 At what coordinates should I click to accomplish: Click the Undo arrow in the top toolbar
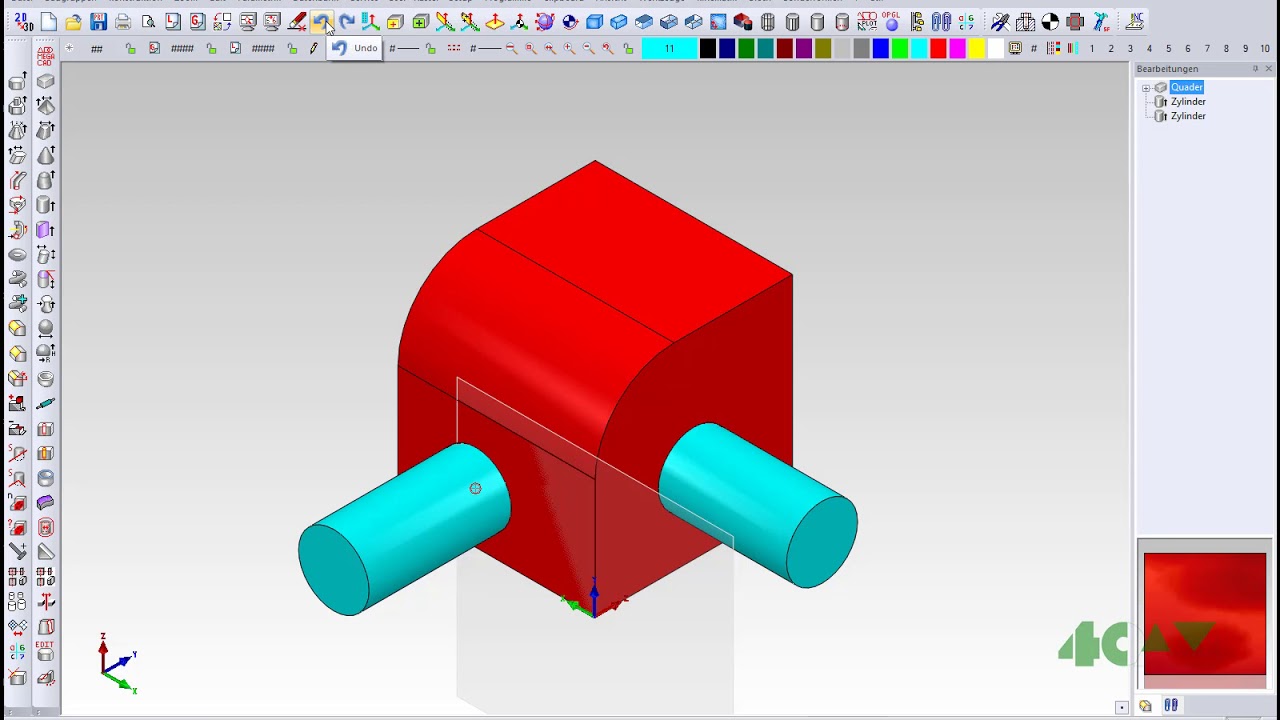(x=321, y=22)
